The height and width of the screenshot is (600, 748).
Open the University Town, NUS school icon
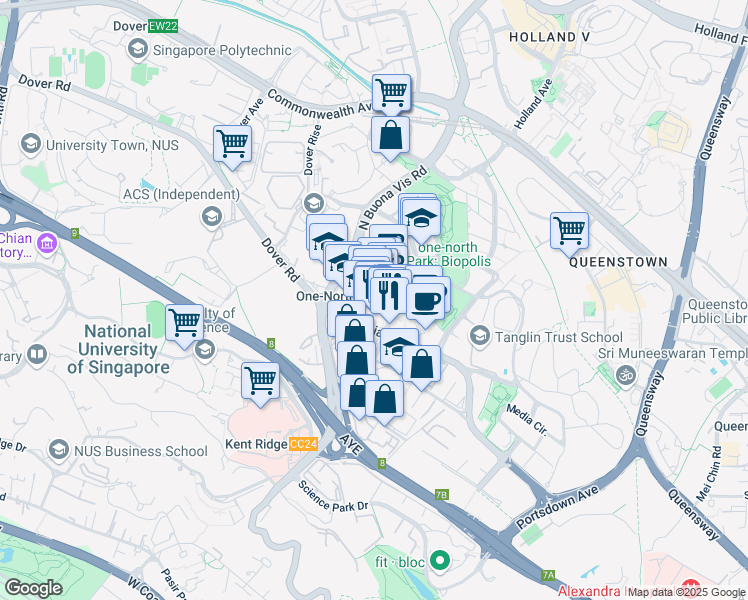point(31,144)
